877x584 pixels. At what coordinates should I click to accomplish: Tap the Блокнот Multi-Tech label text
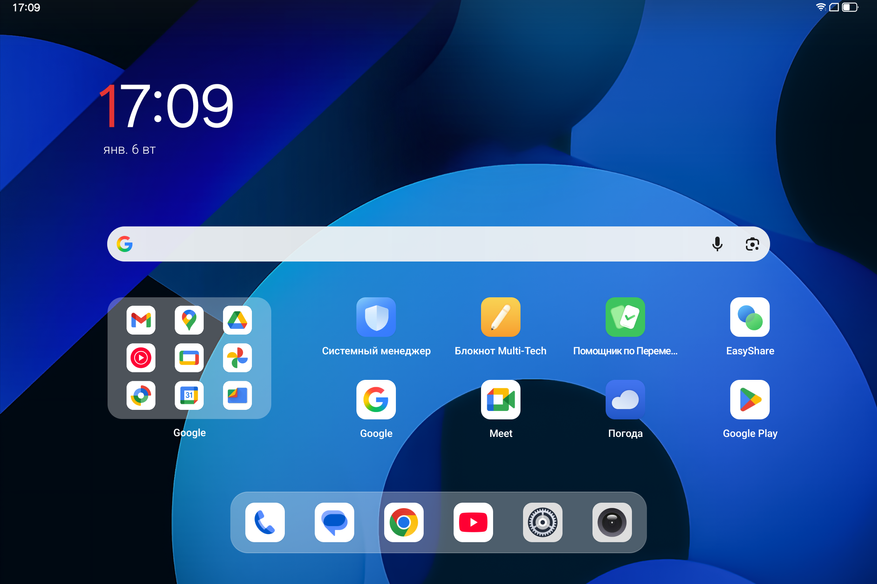[501, 351]
